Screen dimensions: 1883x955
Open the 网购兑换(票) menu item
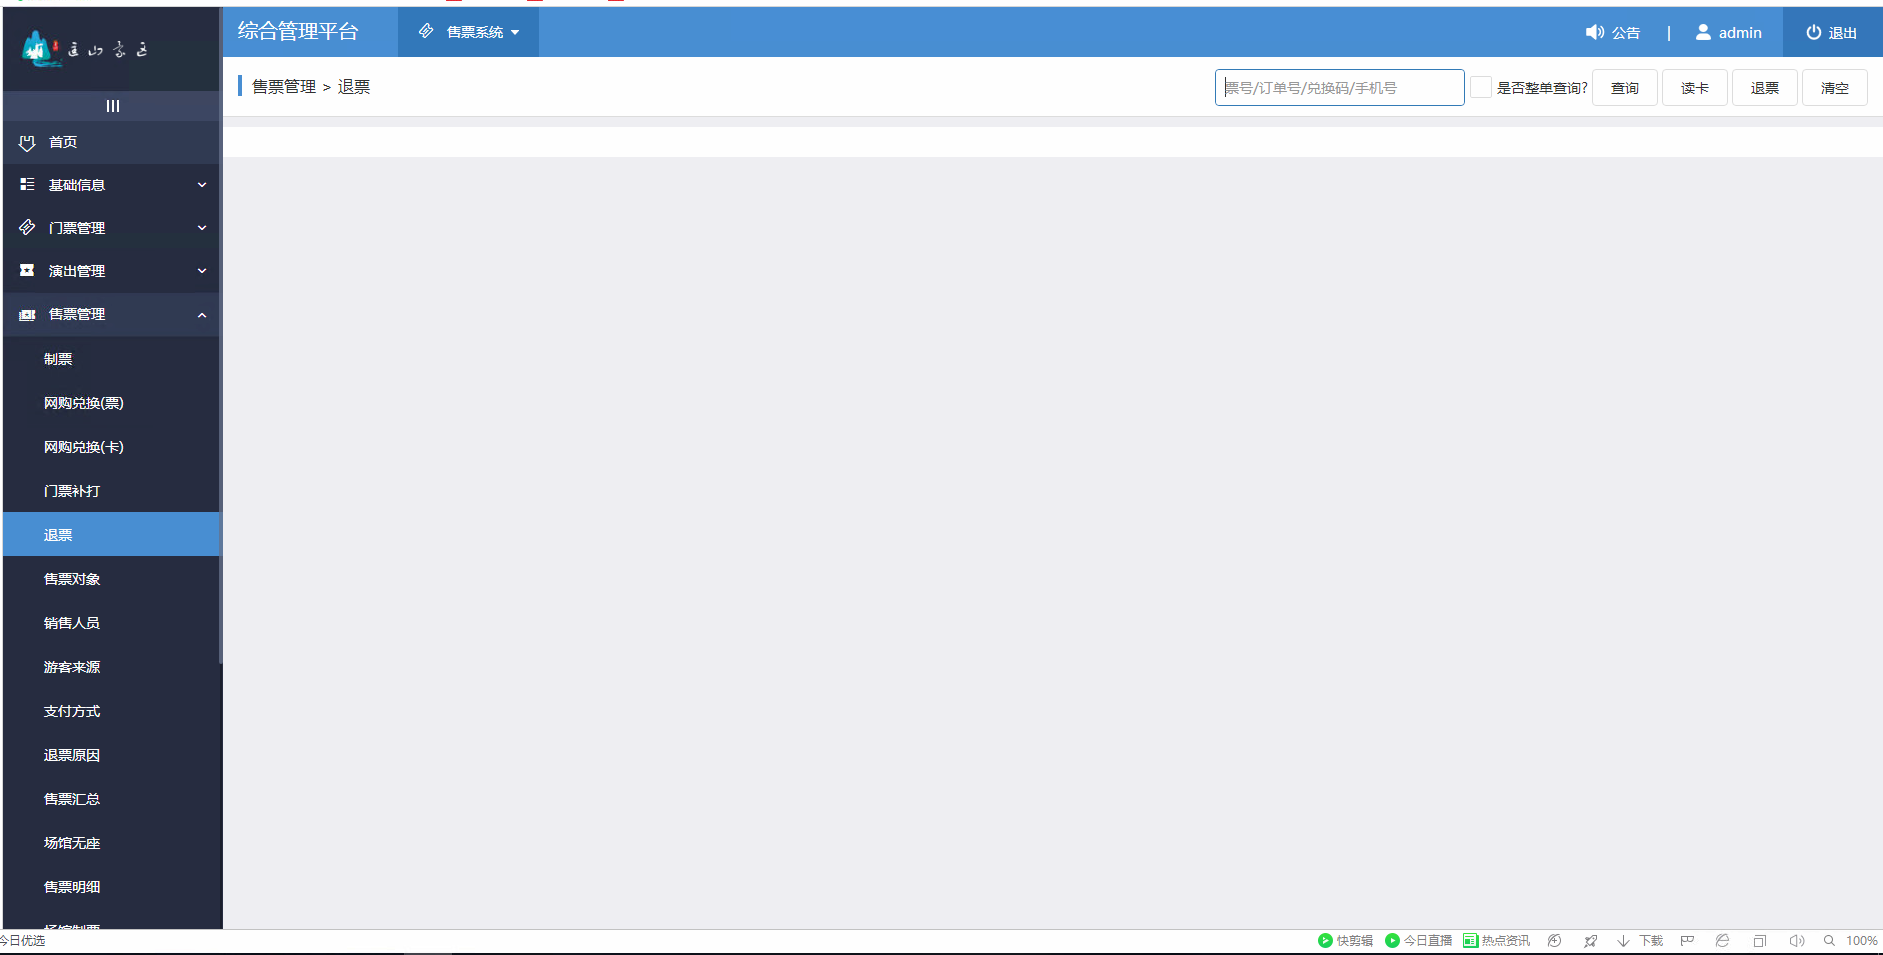pos(84,403)
